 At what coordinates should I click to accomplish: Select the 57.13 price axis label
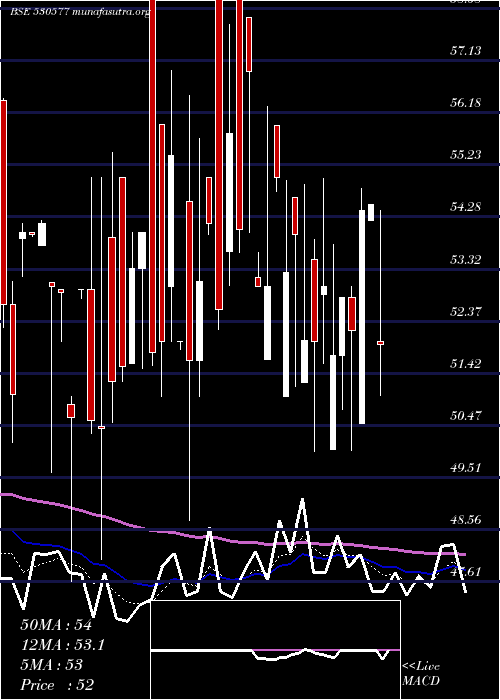(x=466, y=50)
